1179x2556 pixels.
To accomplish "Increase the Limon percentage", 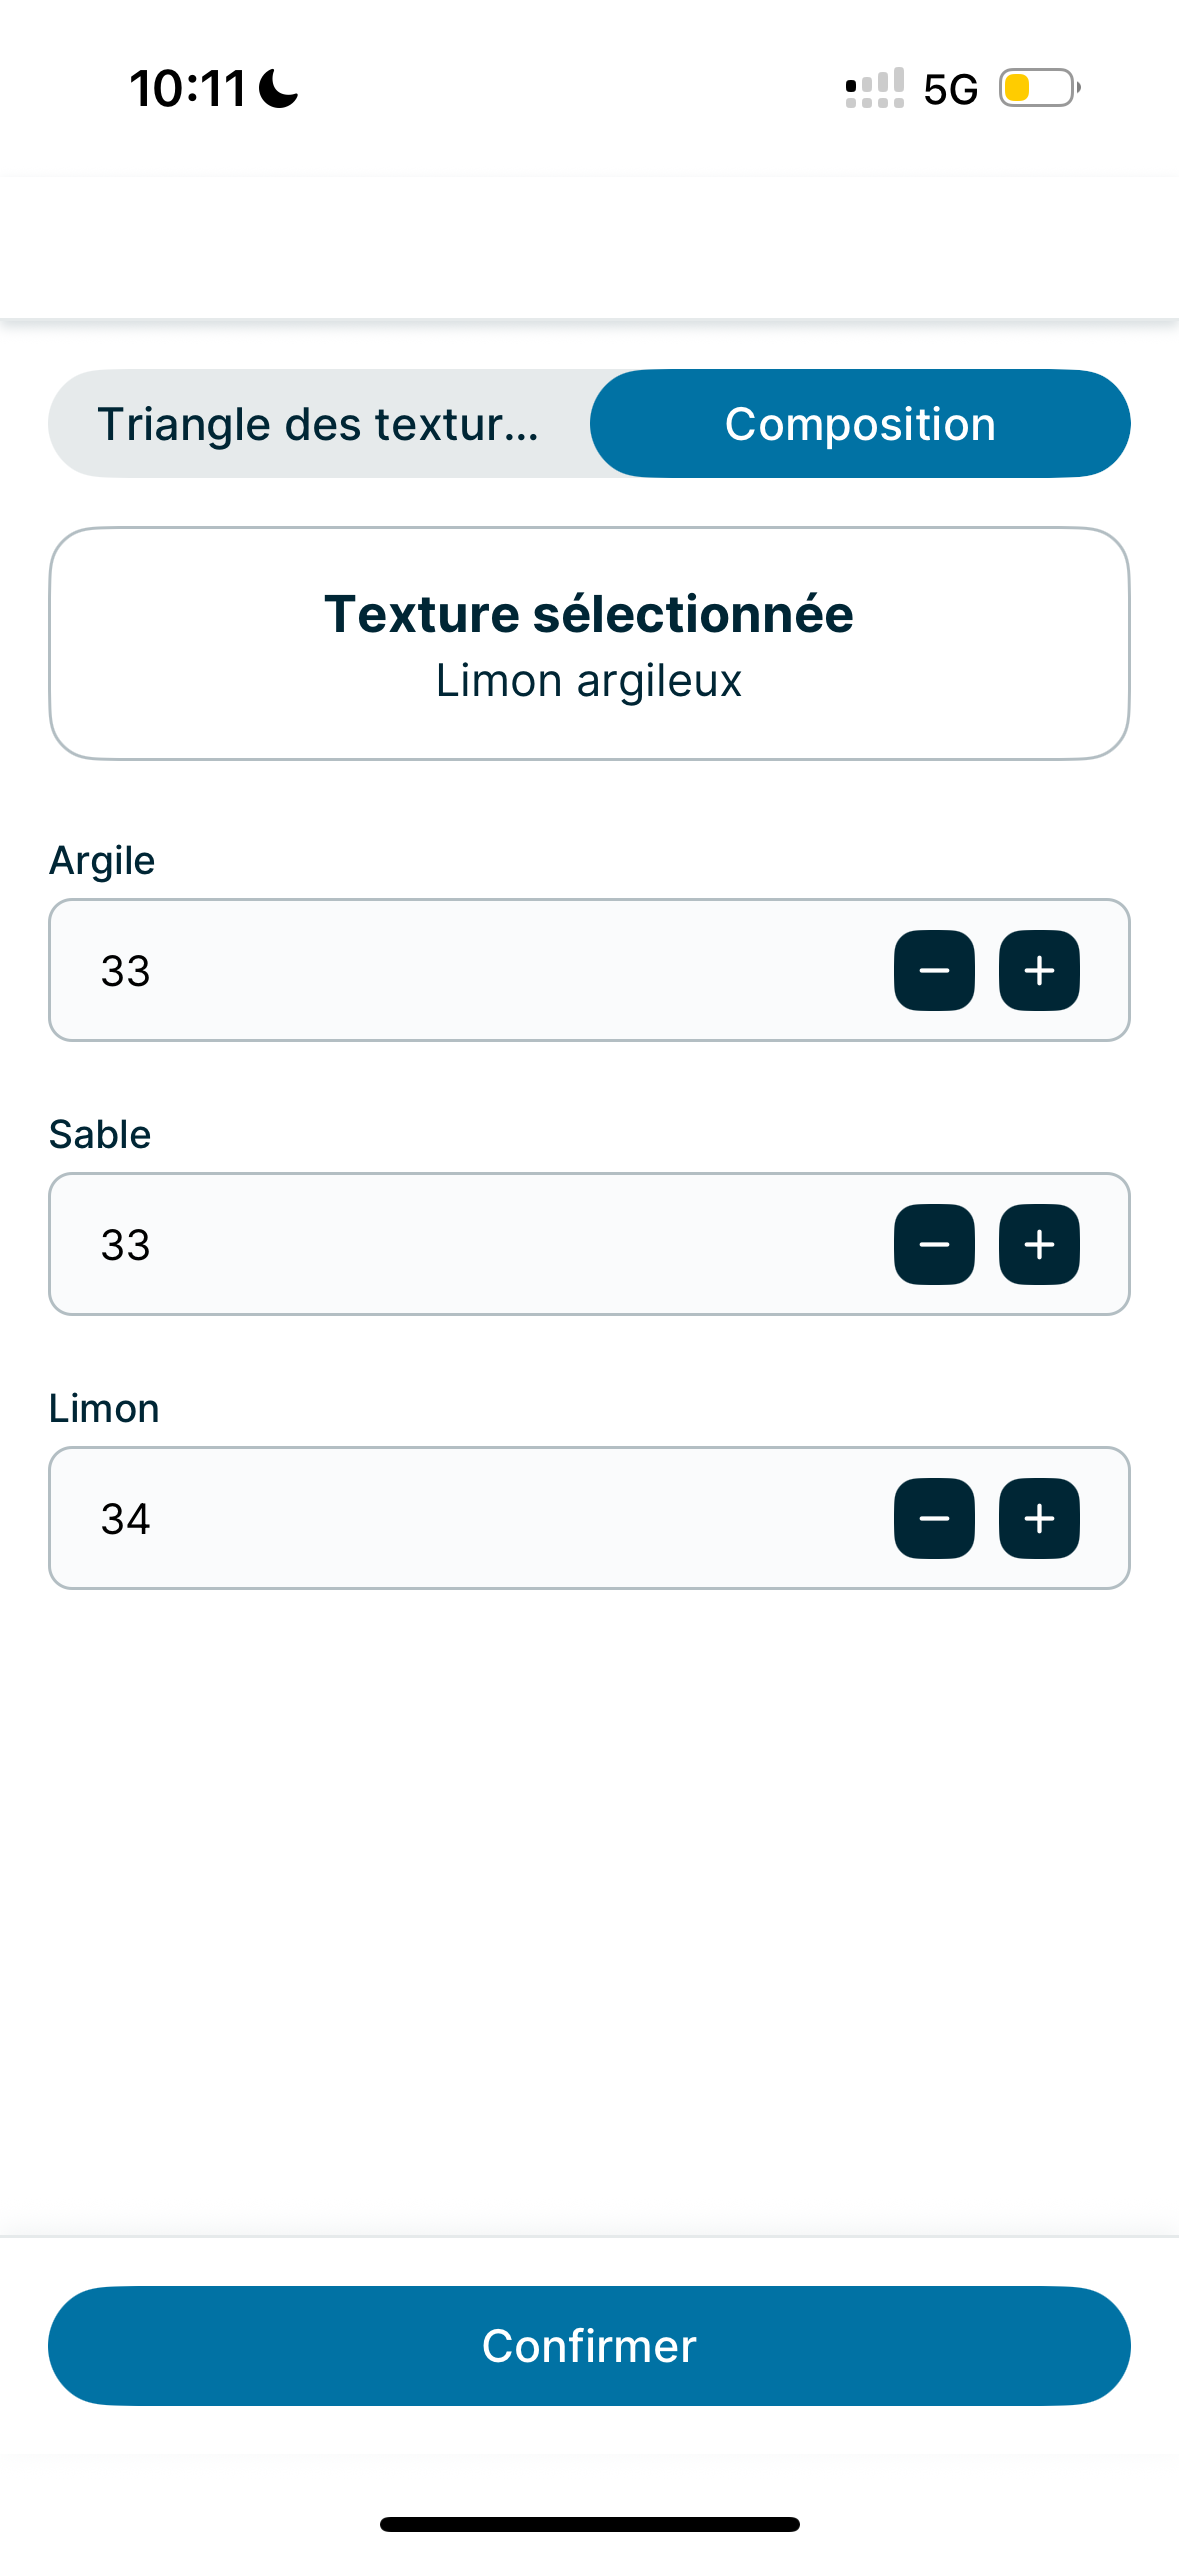I will [1039, 1518].
